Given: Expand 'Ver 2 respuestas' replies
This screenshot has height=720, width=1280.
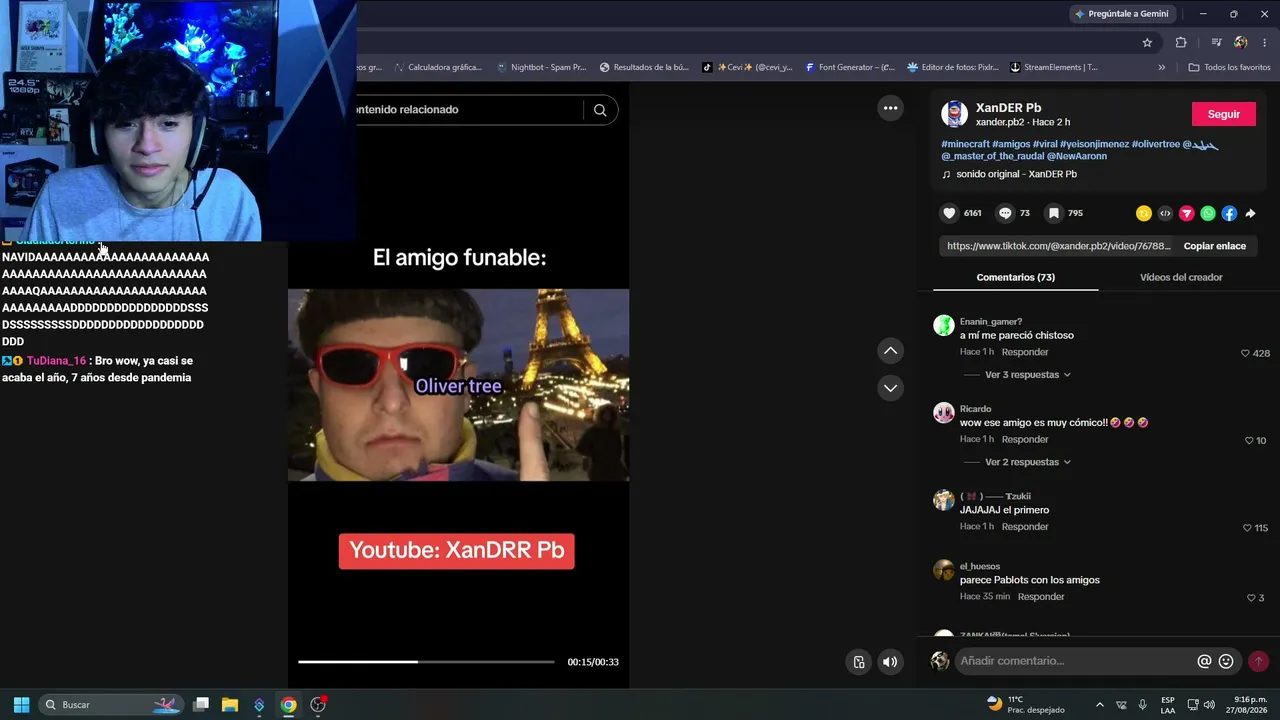Looking at the screenshot, I should [1028, 462].
